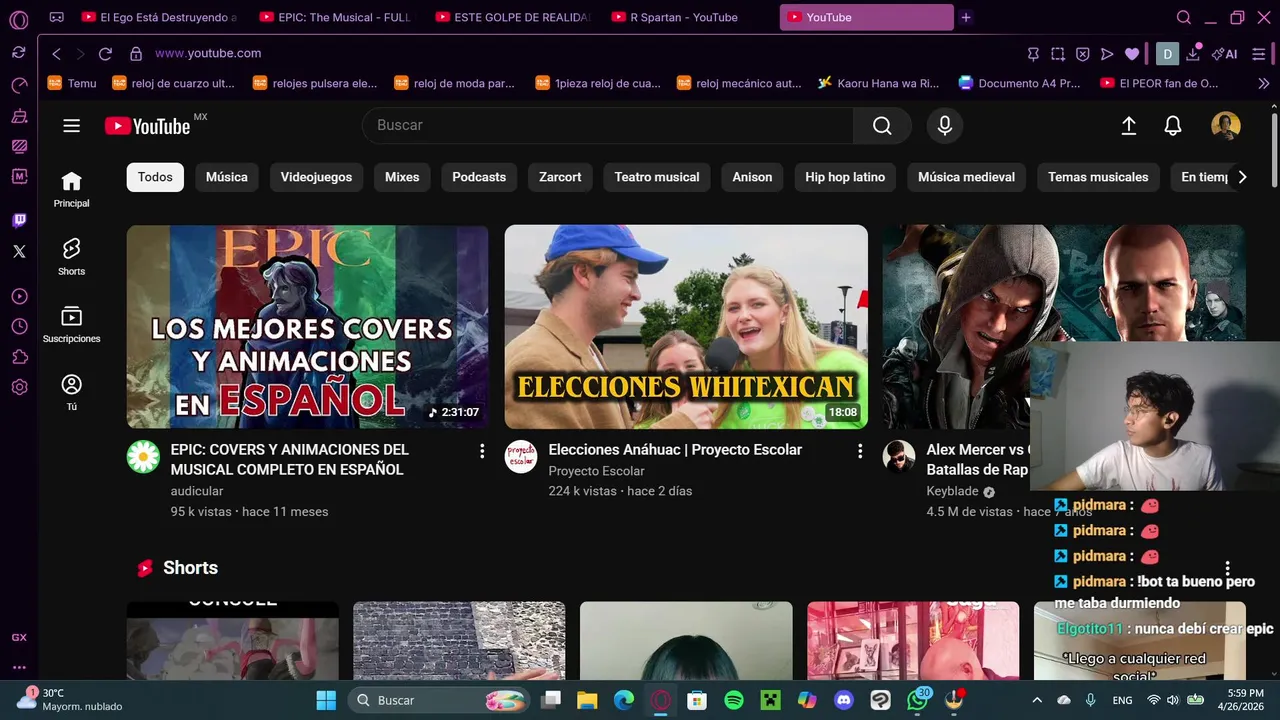Select the 'Teatro musical' chip
The height and width of the screenshot is (720, 1280).
[x=657, y=177]
